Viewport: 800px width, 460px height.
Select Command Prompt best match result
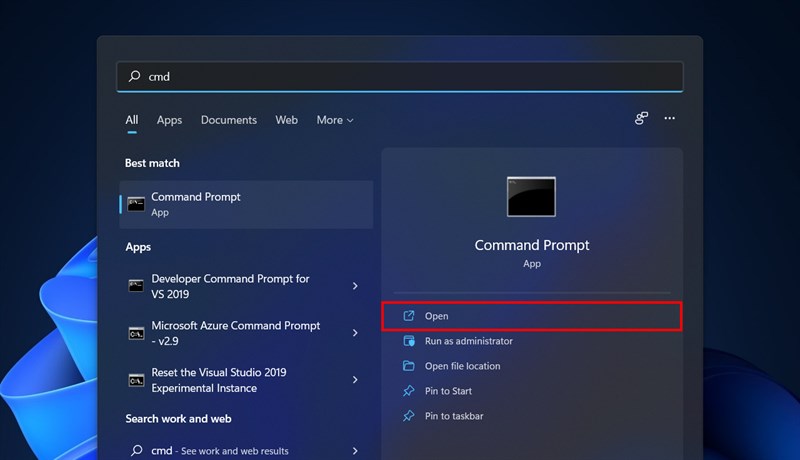pos(246,205)
